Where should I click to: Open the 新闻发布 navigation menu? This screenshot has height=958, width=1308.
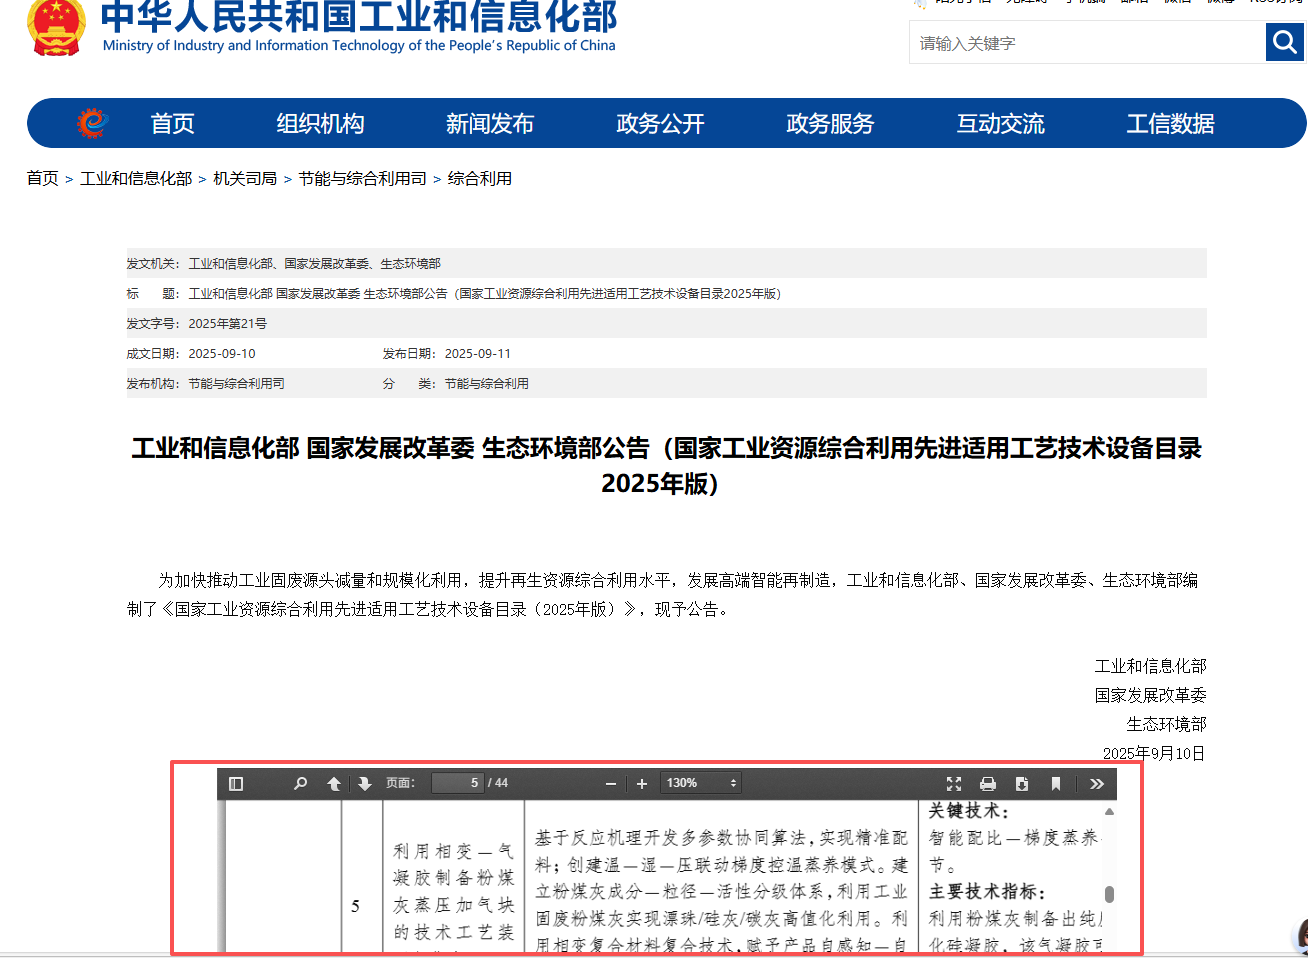click(490, 124)
